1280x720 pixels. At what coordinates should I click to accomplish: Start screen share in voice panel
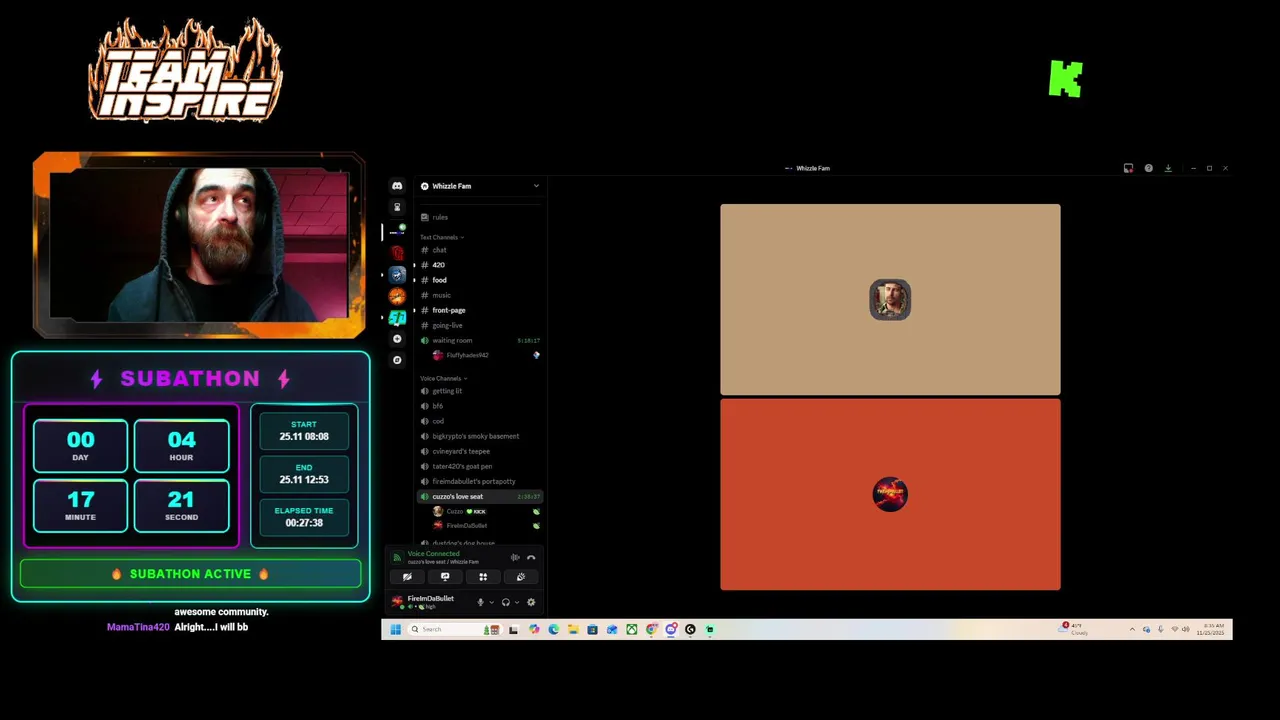pos(445,577)
